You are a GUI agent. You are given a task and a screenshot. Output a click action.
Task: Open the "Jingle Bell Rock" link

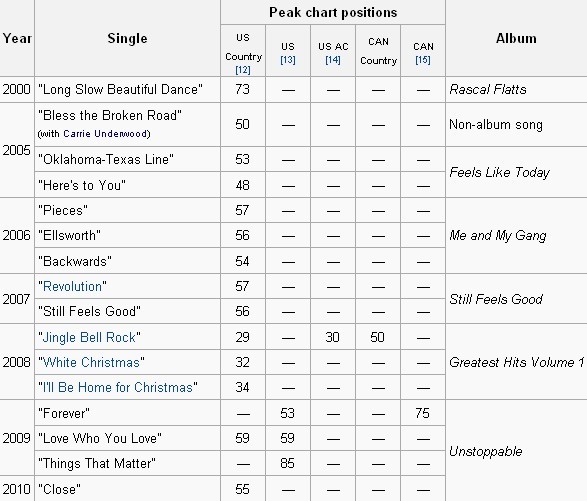point(89,337)
